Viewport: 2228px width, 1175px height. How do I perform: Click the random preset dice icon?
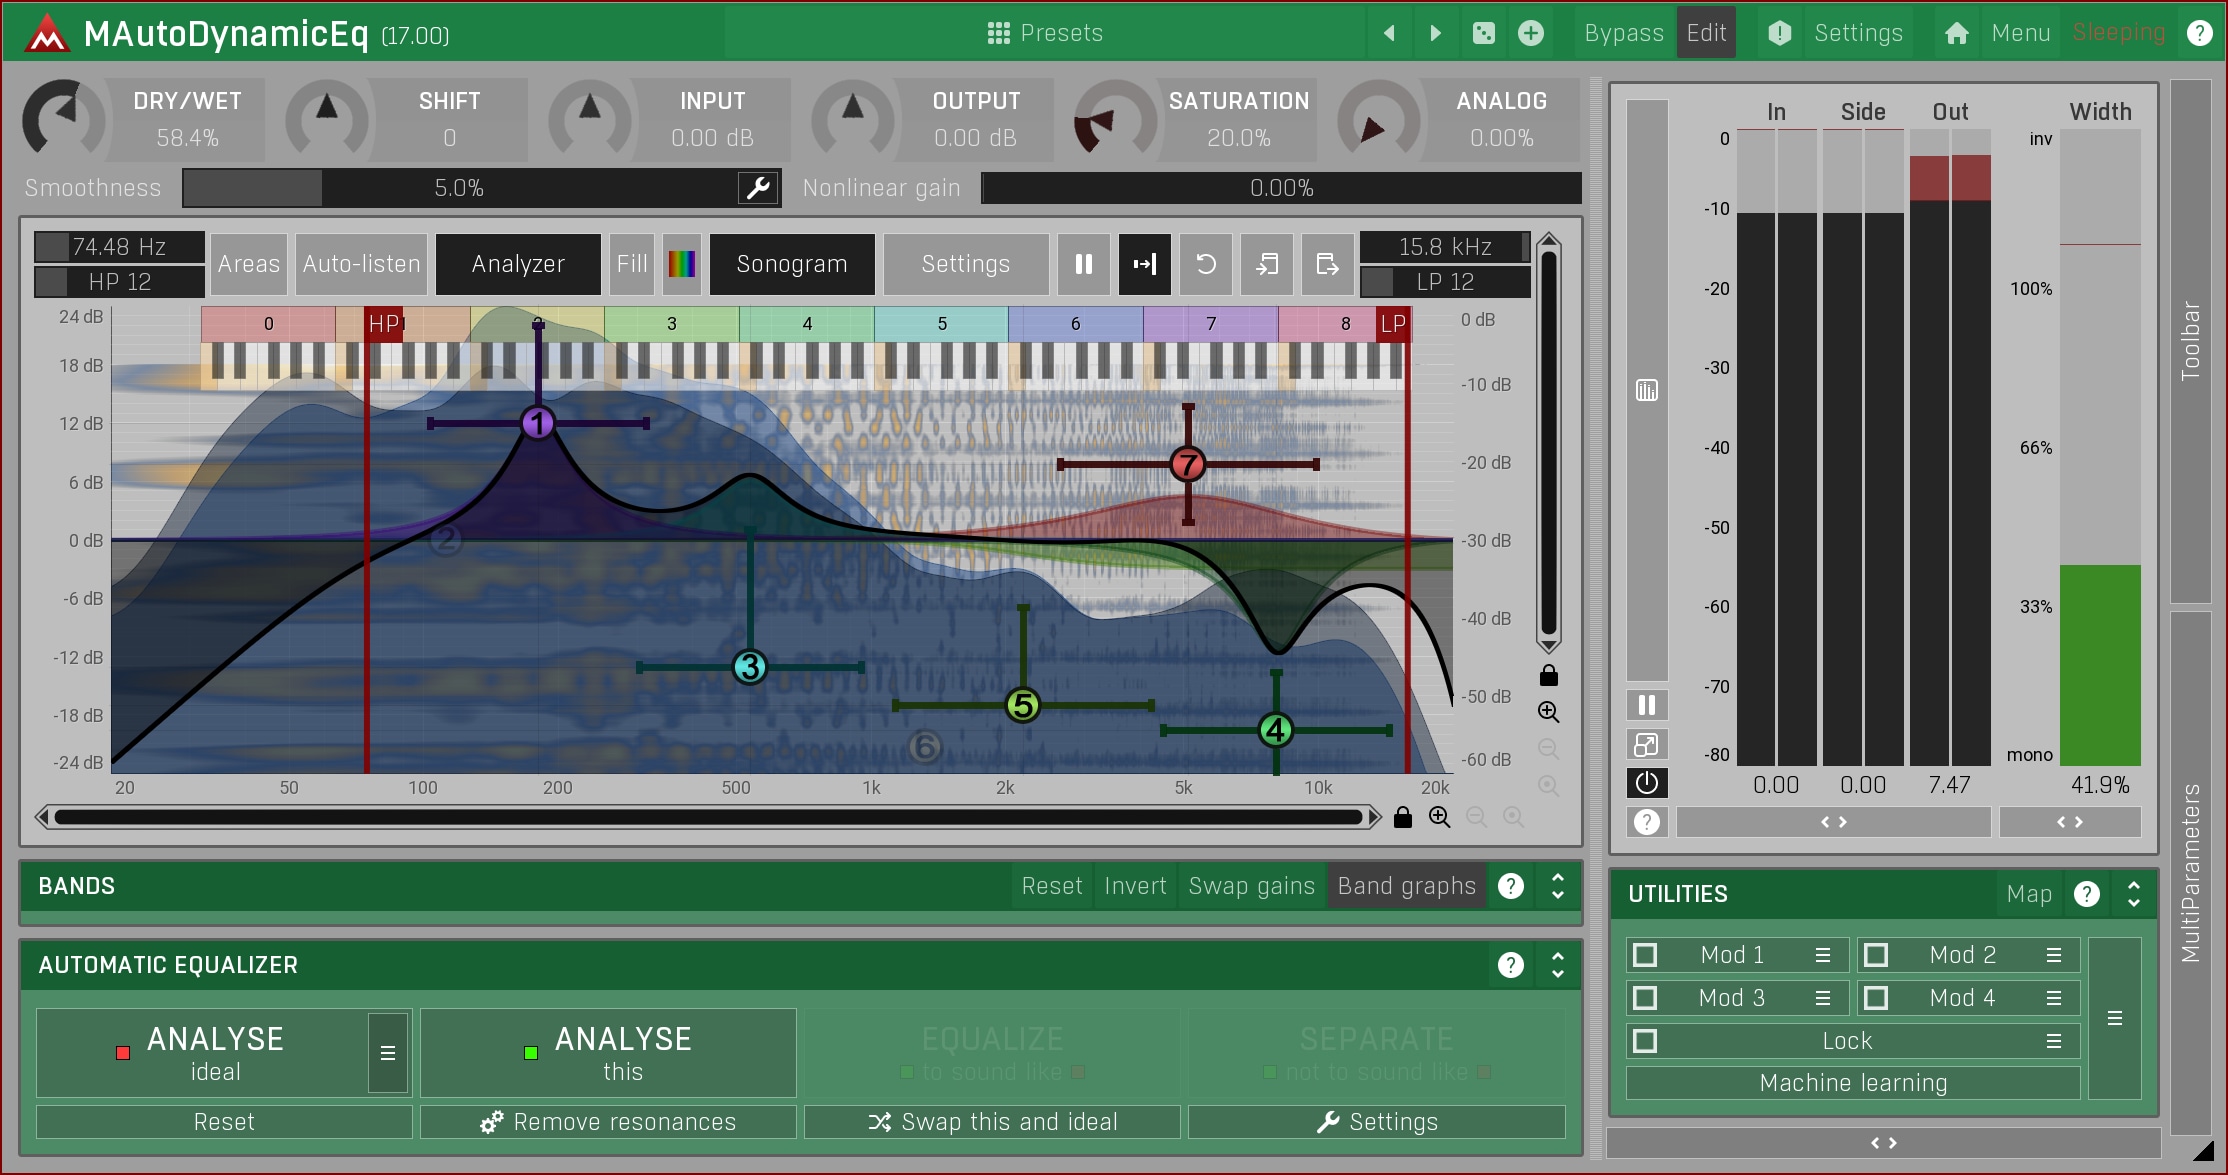[x=1484, y=33]
